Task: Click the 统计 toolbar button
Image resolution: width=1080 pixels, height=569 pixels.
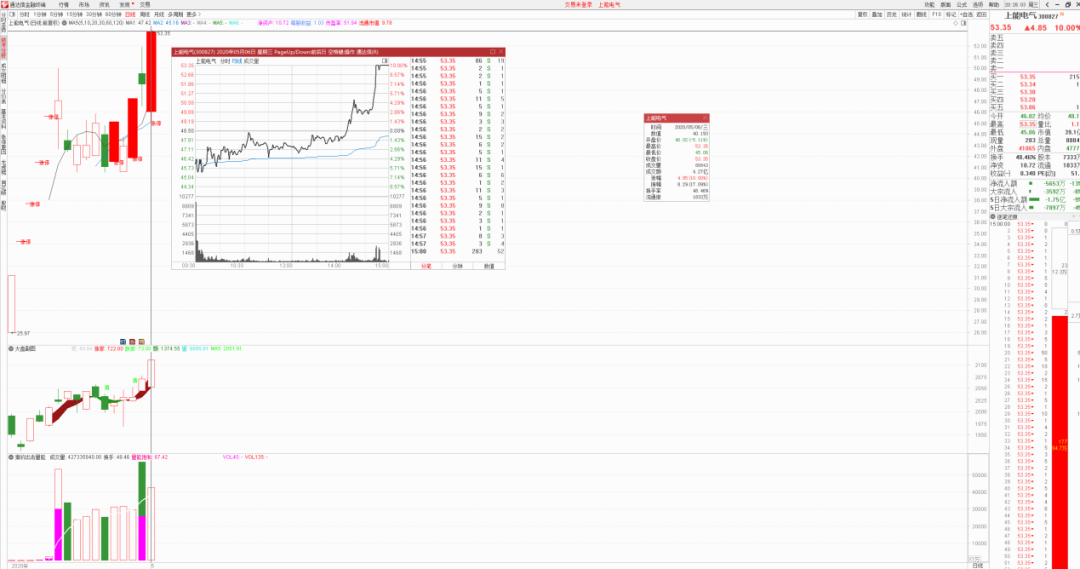Action: [906, 14]
